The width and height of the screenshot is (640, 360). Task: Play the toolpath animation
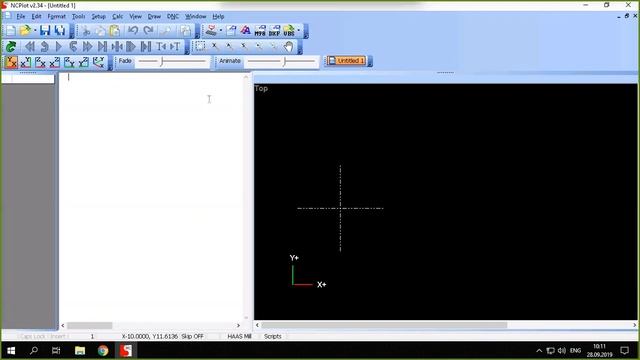tap(58, 47)
